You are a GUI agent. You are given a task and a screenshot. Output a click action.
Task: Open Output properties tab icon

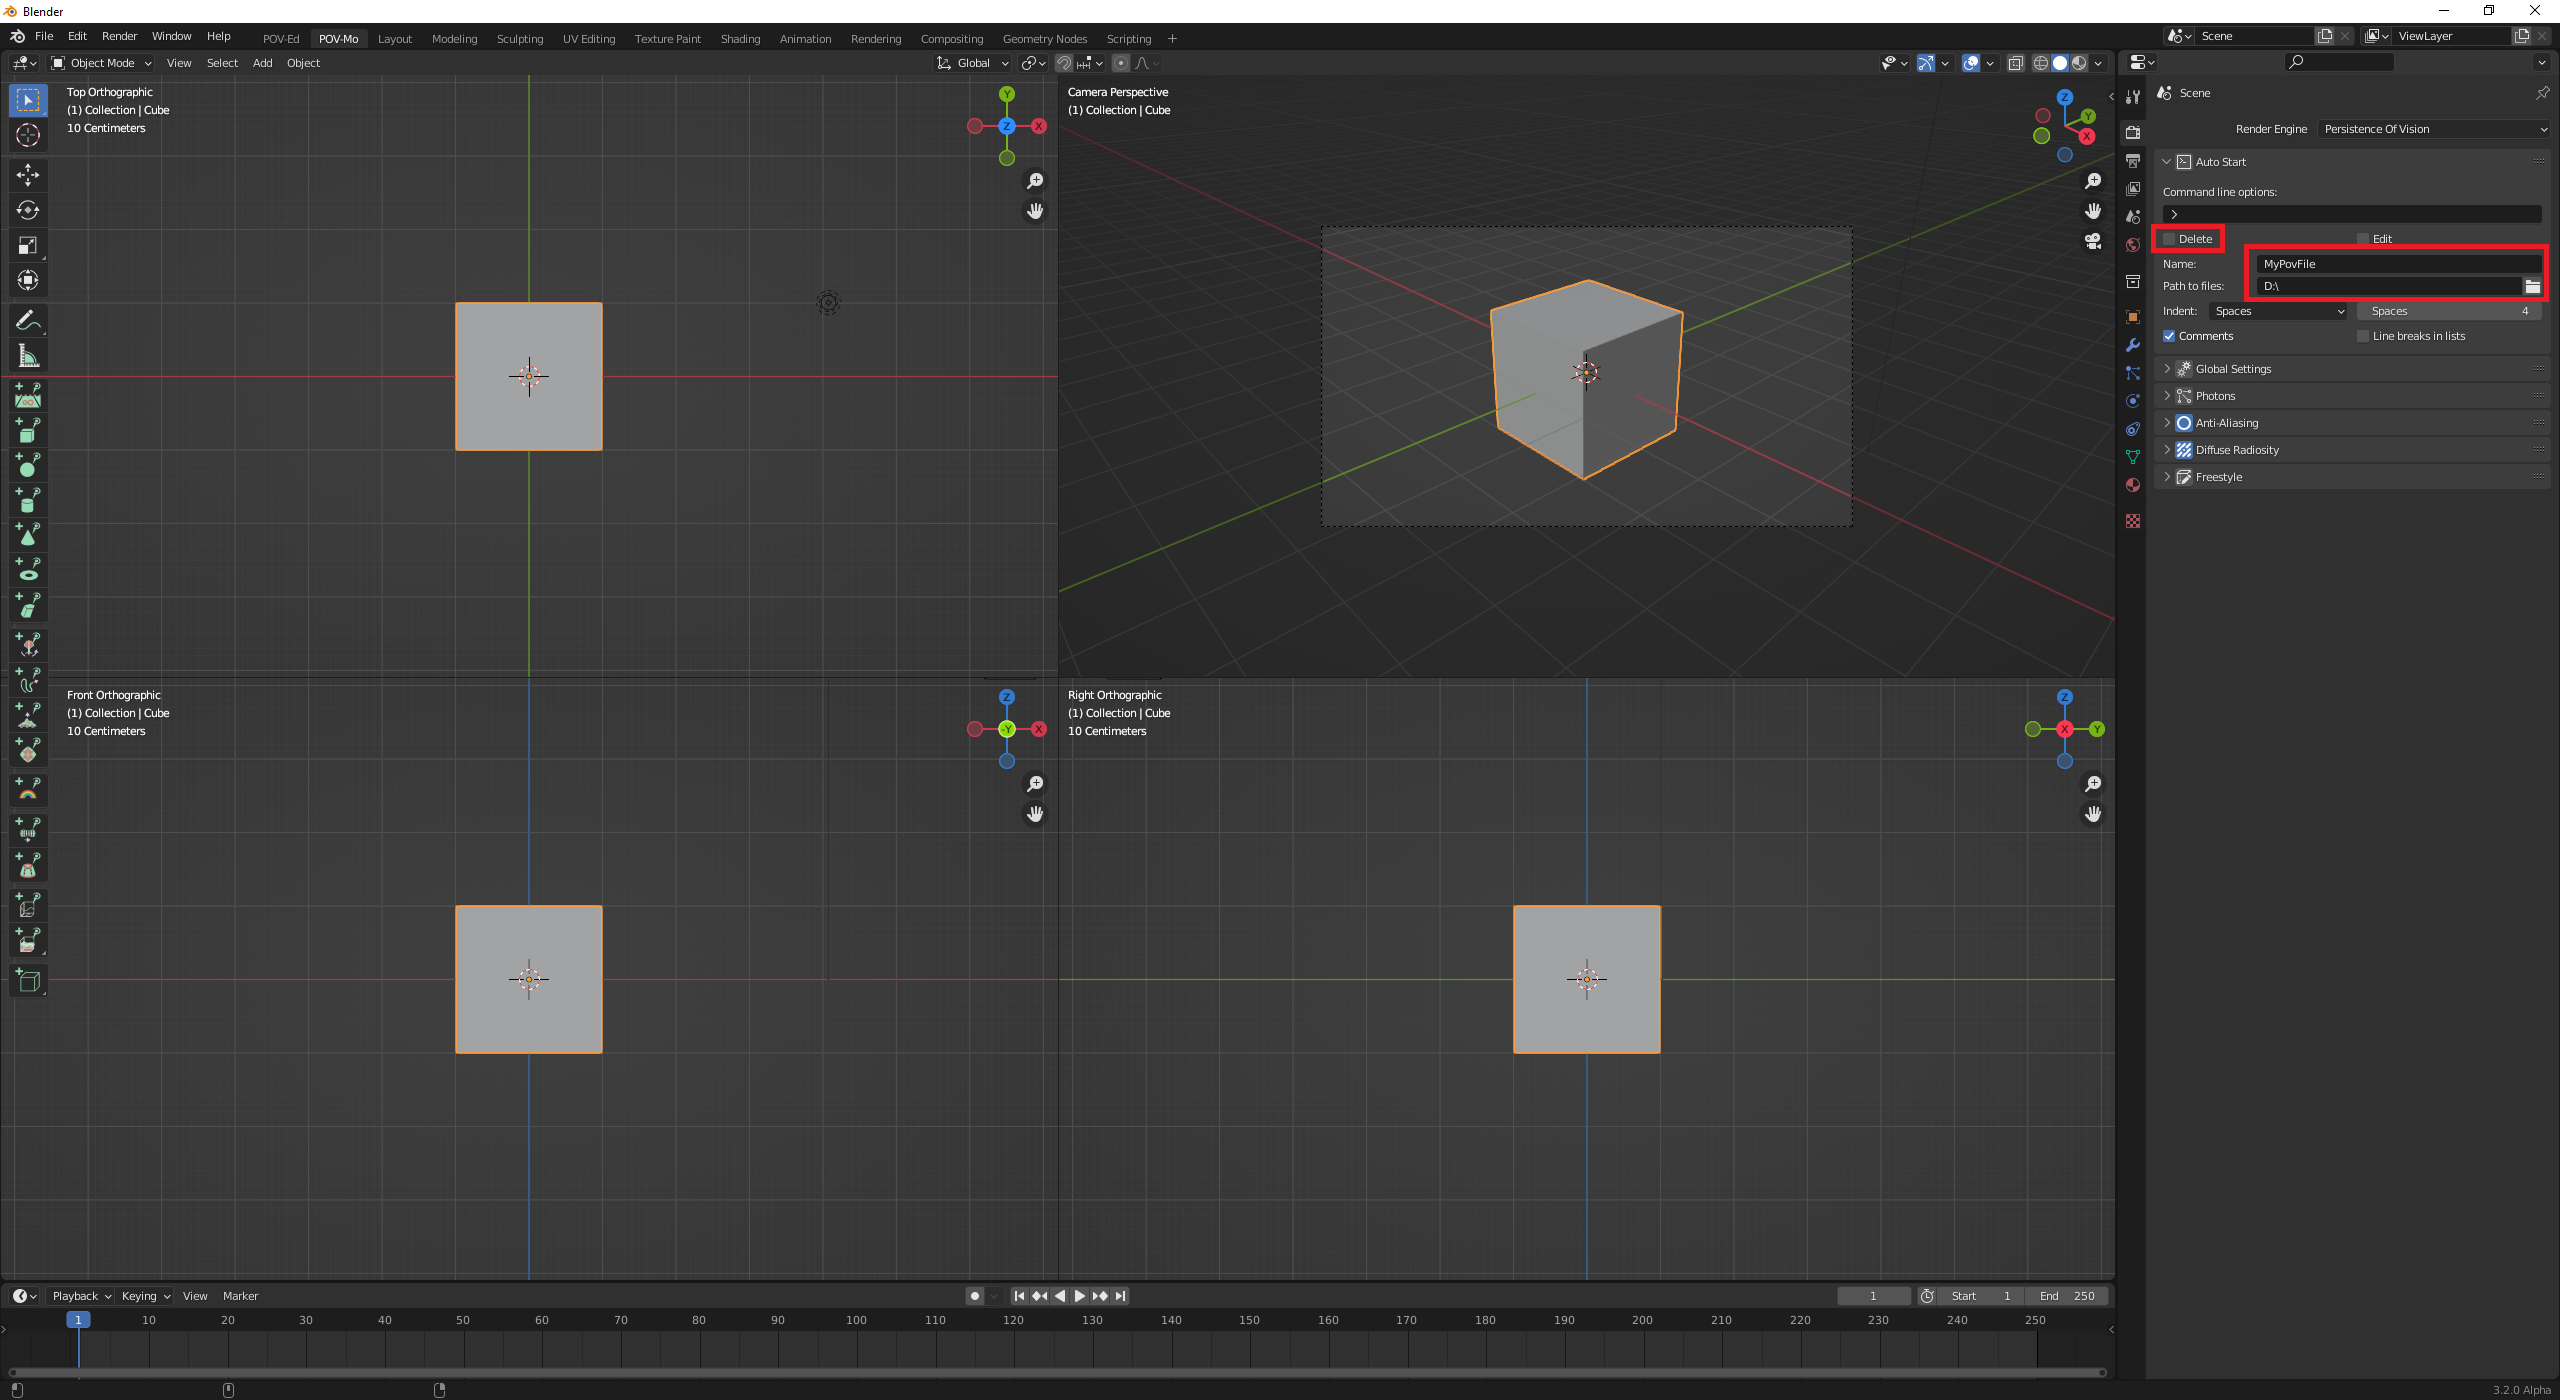click(2133, 161)
